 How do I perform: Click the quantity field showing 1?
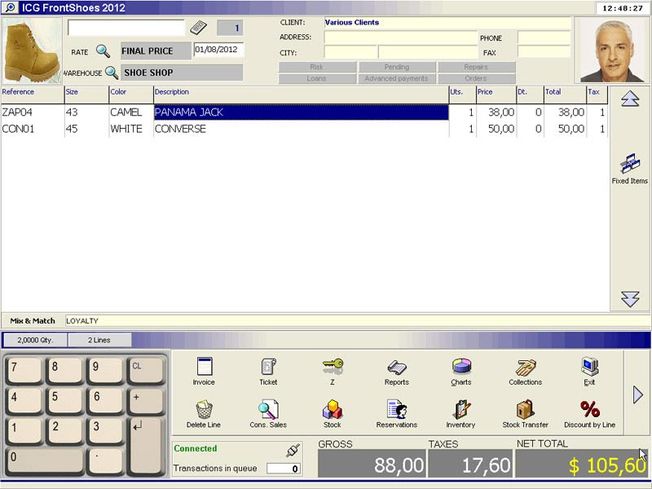[230, 28]
